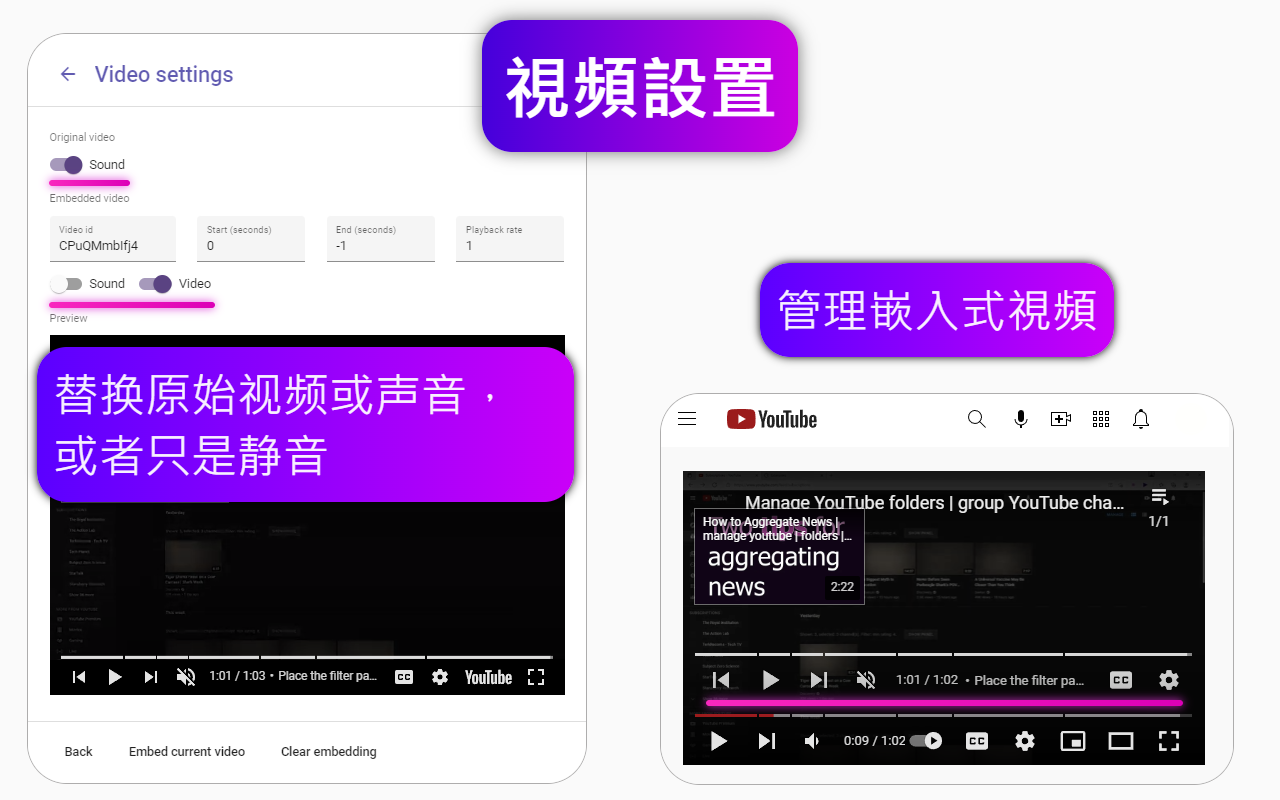Viewport: 1280px width, 800px height.
Task: Click the Create video icon
Action: click(1061, 419)
